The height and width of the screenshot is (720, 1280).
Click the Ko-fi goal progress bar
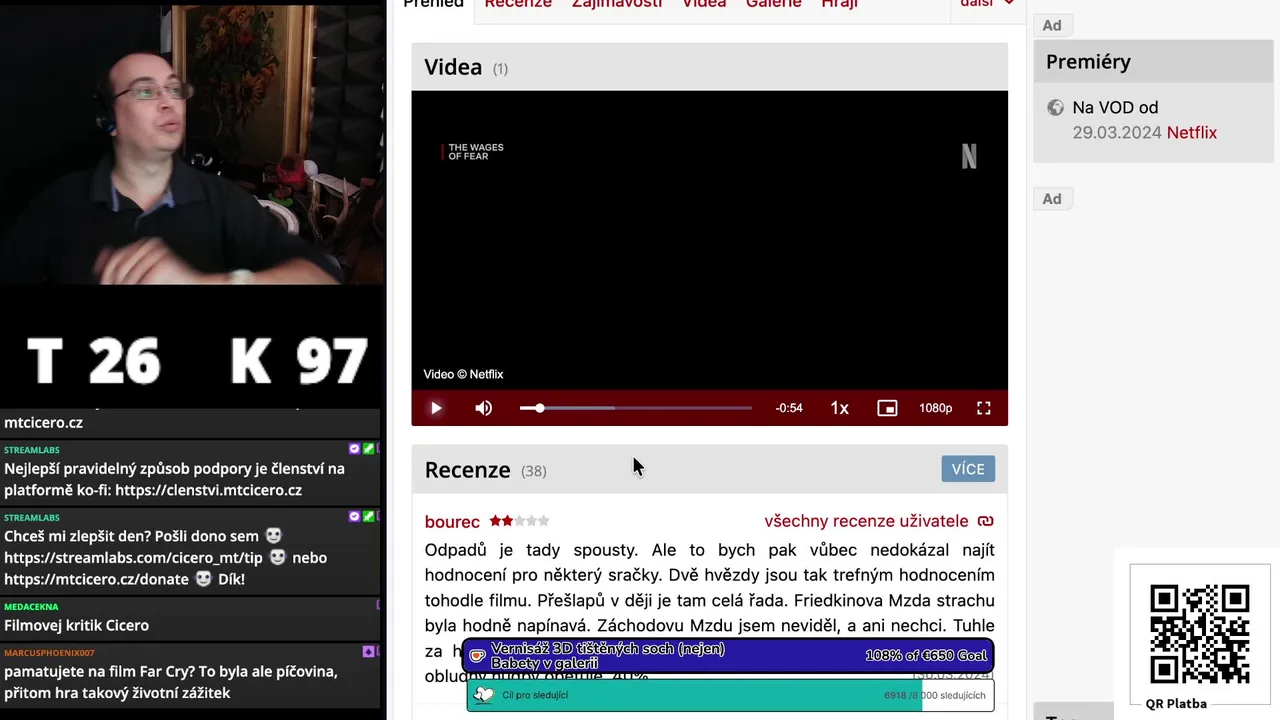click(x=728, y=656)
